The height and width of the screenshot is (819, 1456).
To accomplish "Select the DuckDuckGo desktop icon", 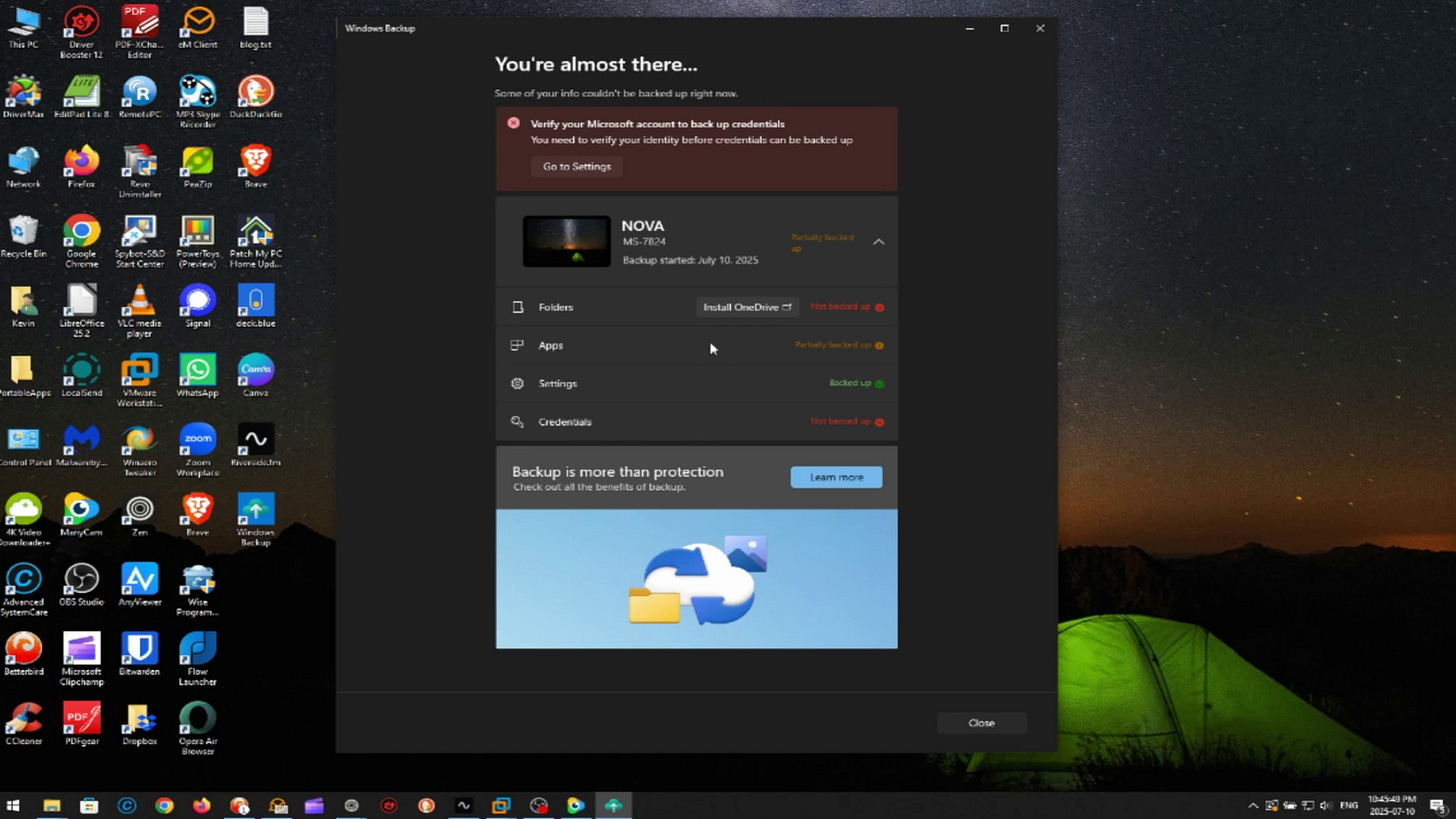I will 256,98.
